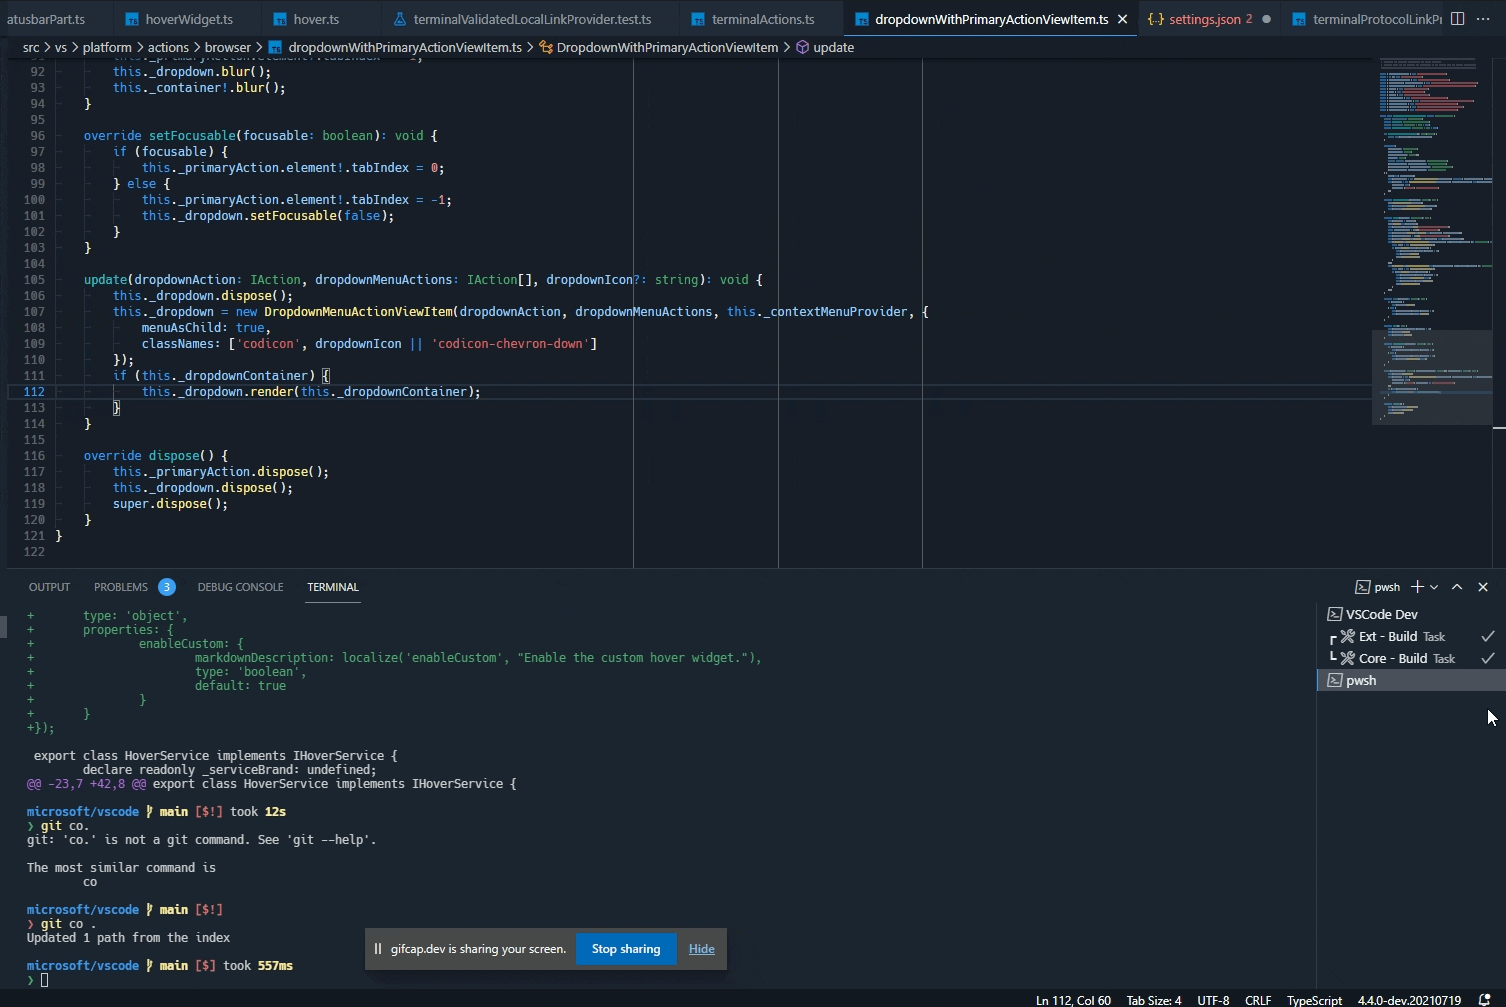Click the Stop sharing button
The height and width of the screenshot is (1007, 1506).
click(x=626, y=949)
